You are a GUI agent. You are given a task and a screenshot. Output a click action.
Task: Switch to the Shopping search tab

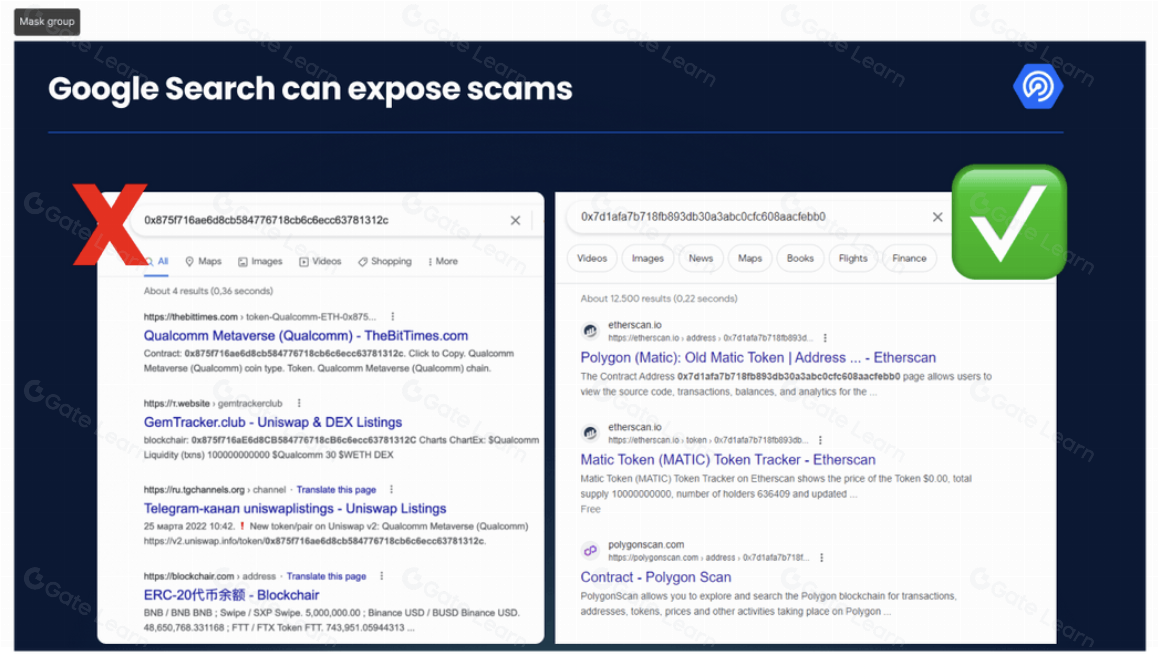(384, 261)
